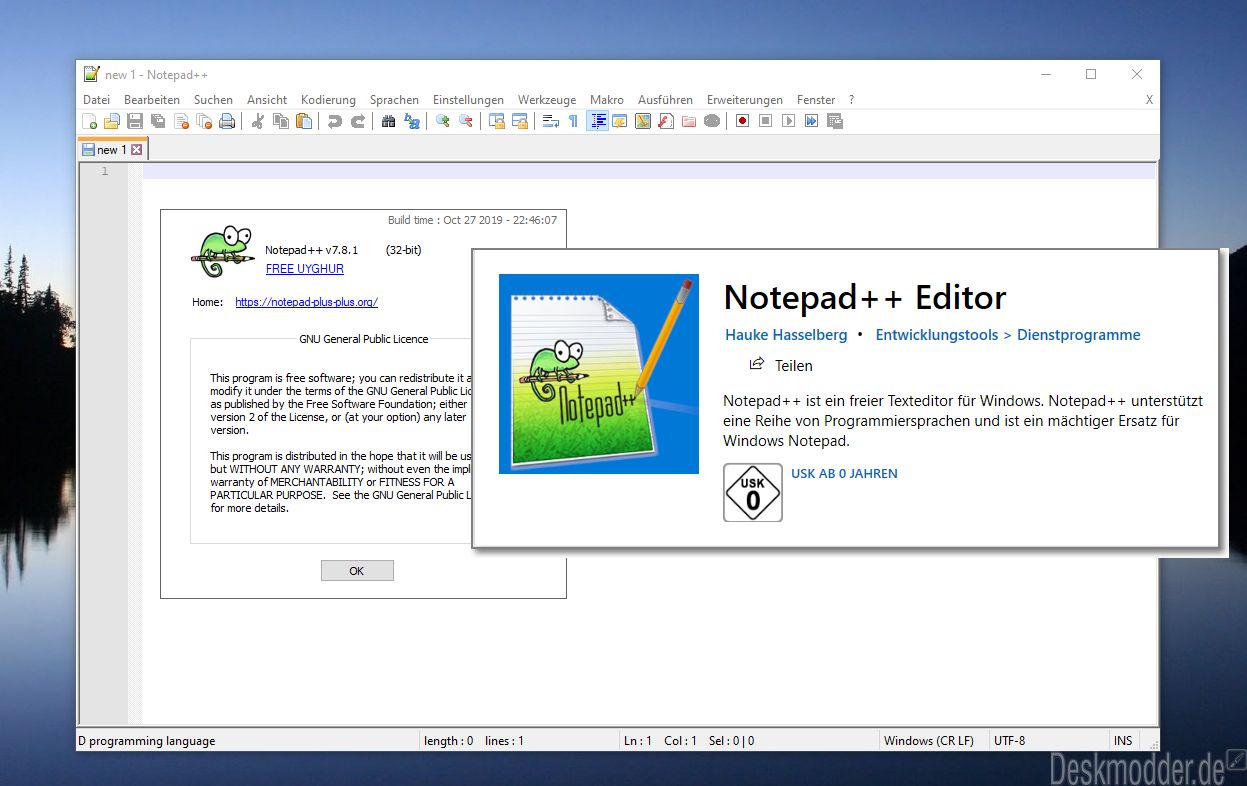Click the Cut scissors icon
Screen dimensions: 1247x786
click(x=258, y=121)
